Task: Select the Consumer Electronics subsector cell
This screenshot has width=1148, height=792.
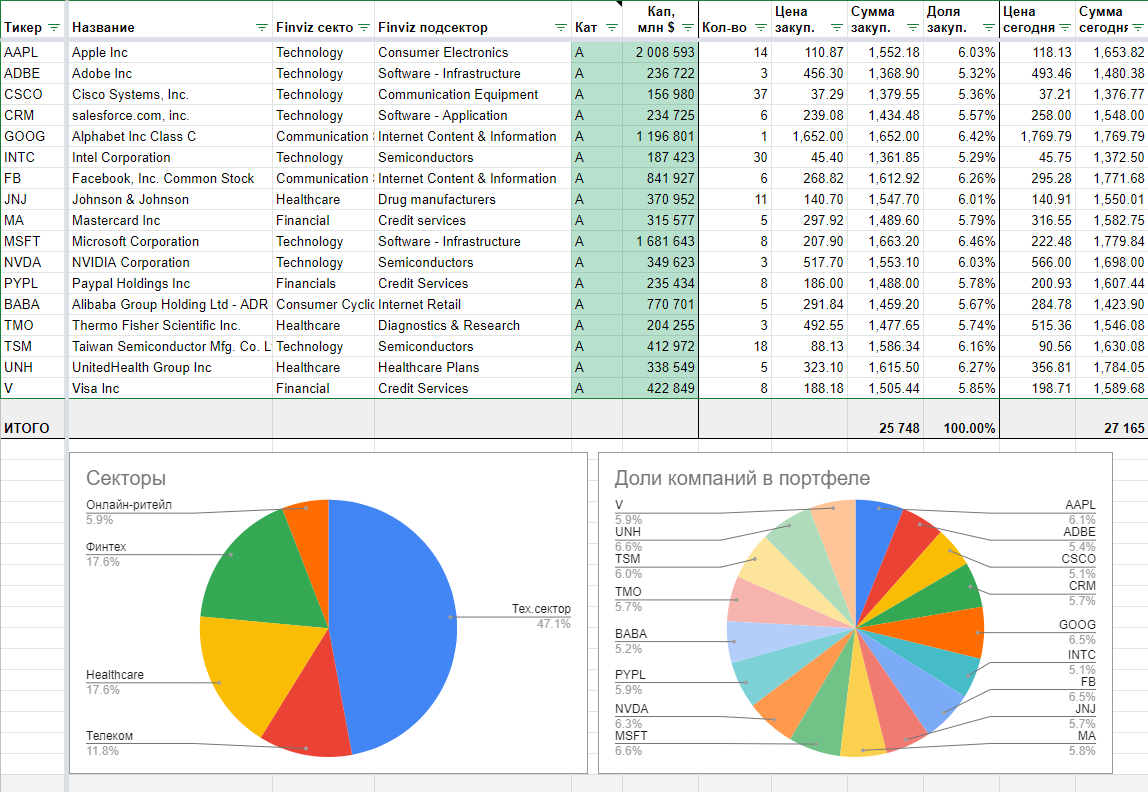Action: tap(472, 53)
